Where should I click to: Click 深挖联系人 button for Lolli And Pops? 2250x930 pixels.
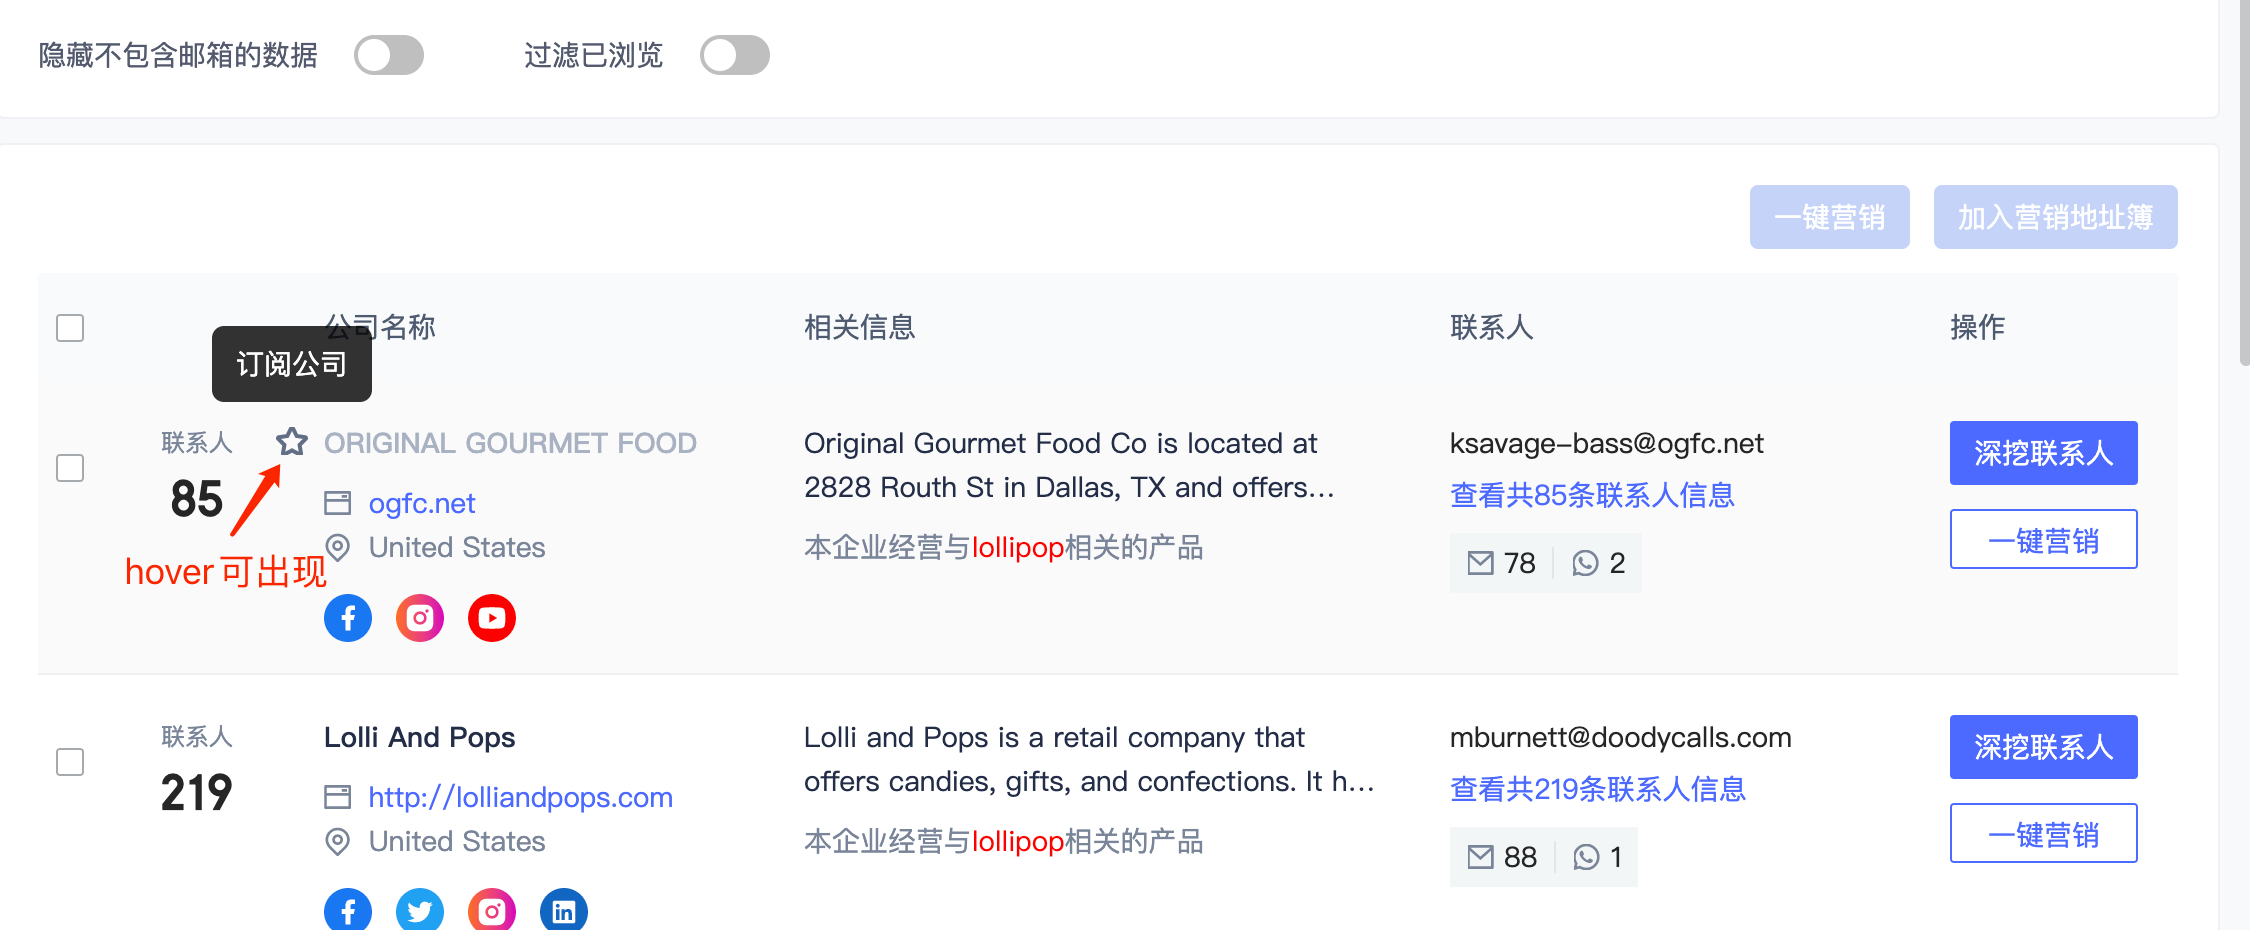pyautogui.click(x=2043, y=747)
